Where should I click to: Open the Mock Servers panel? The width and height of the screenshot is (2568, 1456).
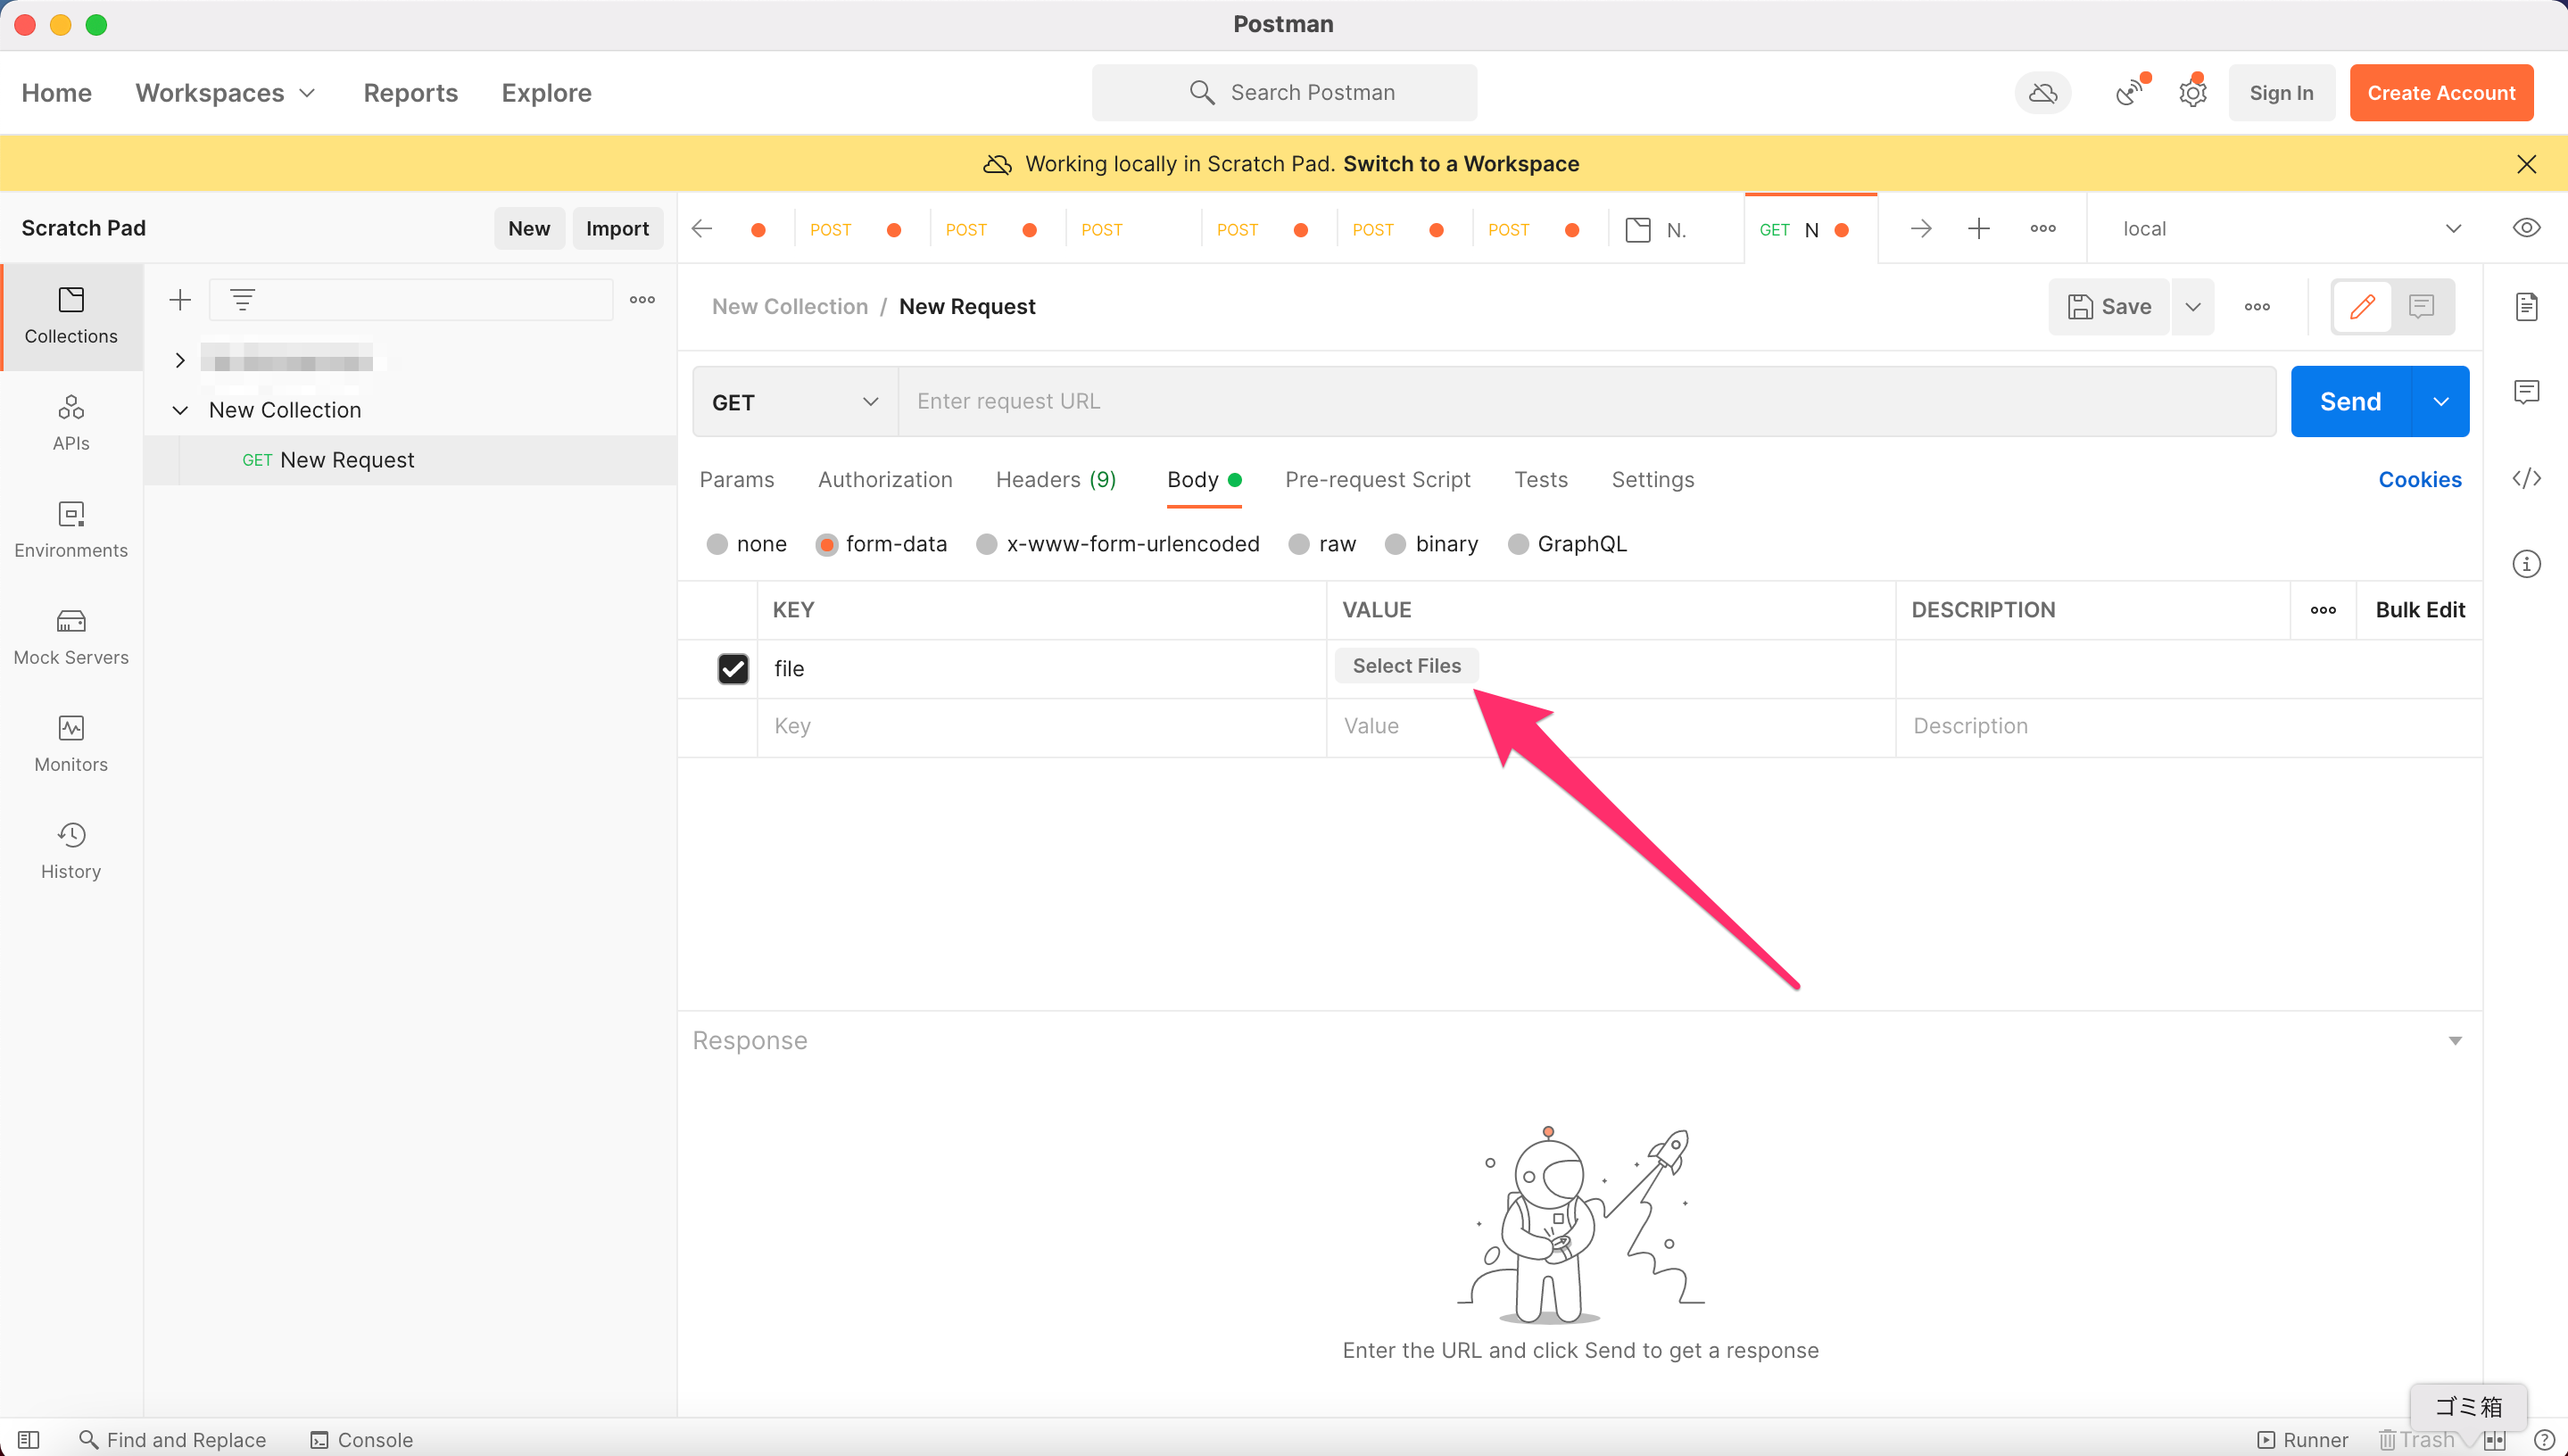[x=70, y=636]
